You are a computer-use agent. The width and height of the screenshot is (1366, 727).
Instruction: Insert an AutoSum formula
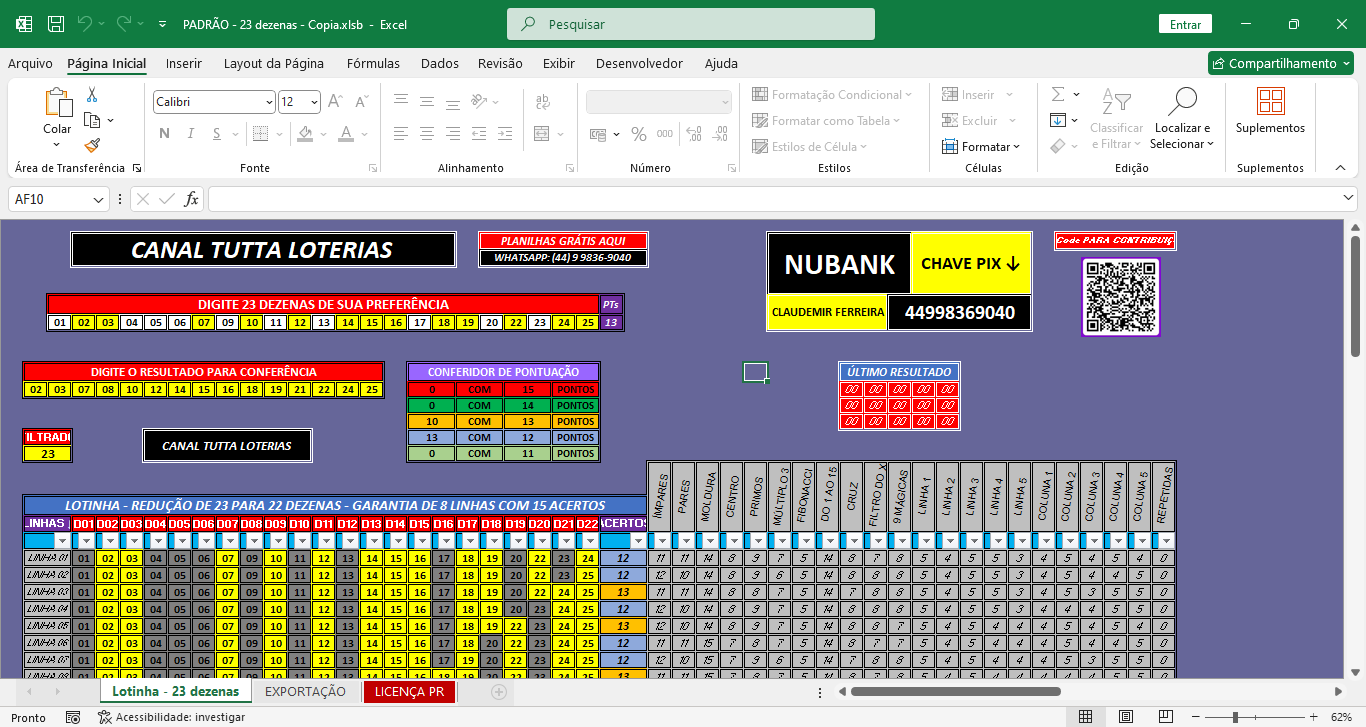point(1058,94)
